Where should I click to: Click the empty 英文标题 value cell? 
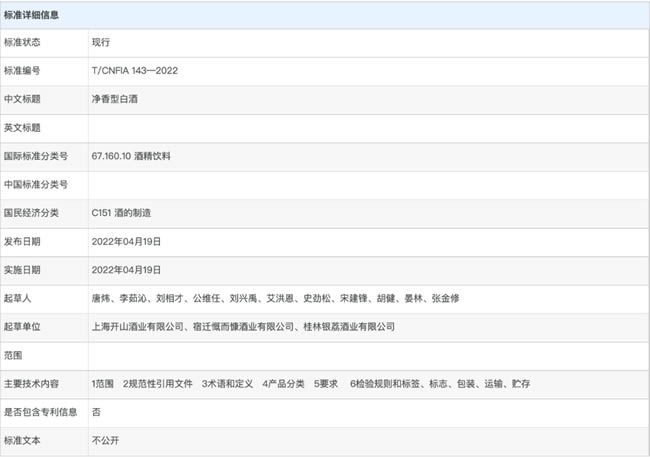(369, 129)
